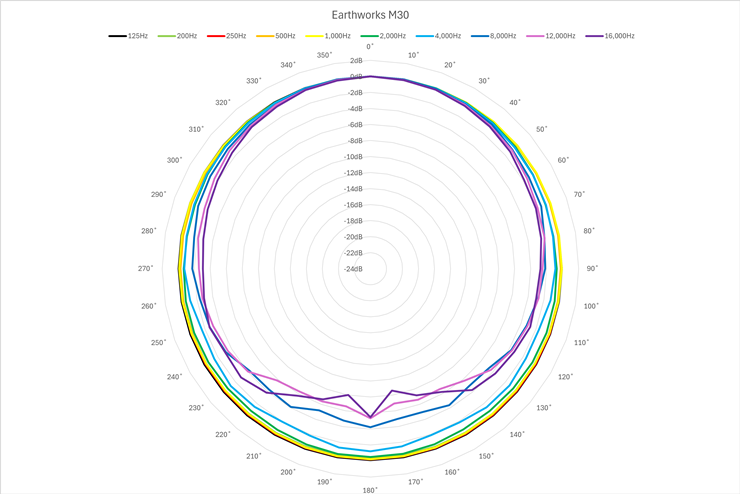Click the -24dB radial axis label
740x494 pixels.
pos(353,269)
